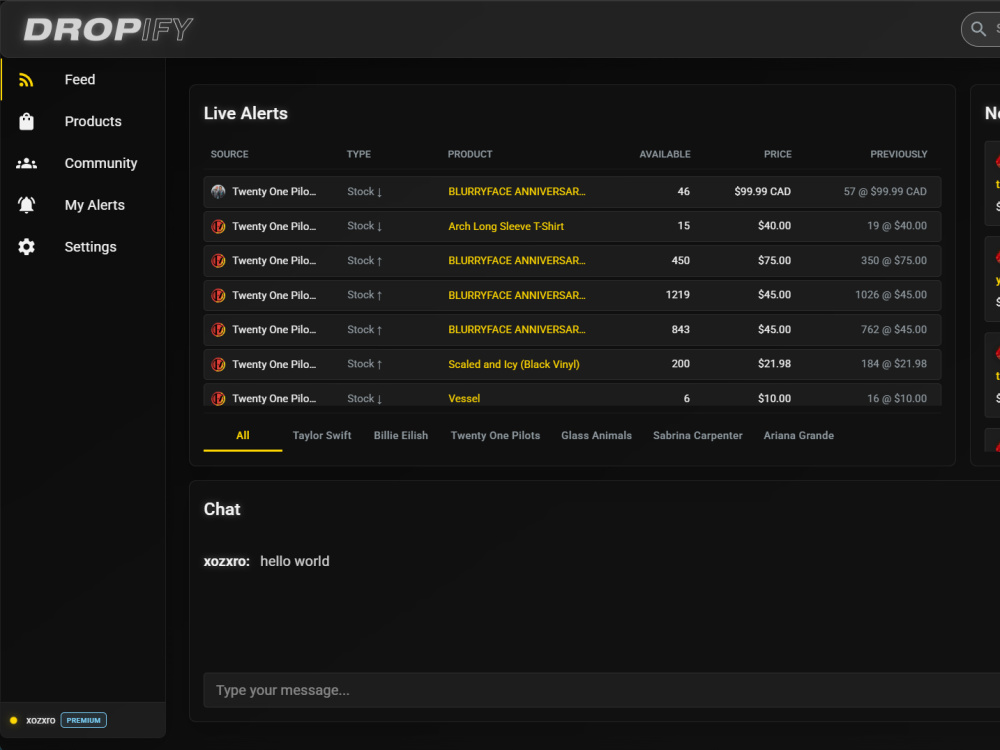The image size is (1000, 750).
Task: Click the $40.00 price cell
Action: (x=774, y=226)
